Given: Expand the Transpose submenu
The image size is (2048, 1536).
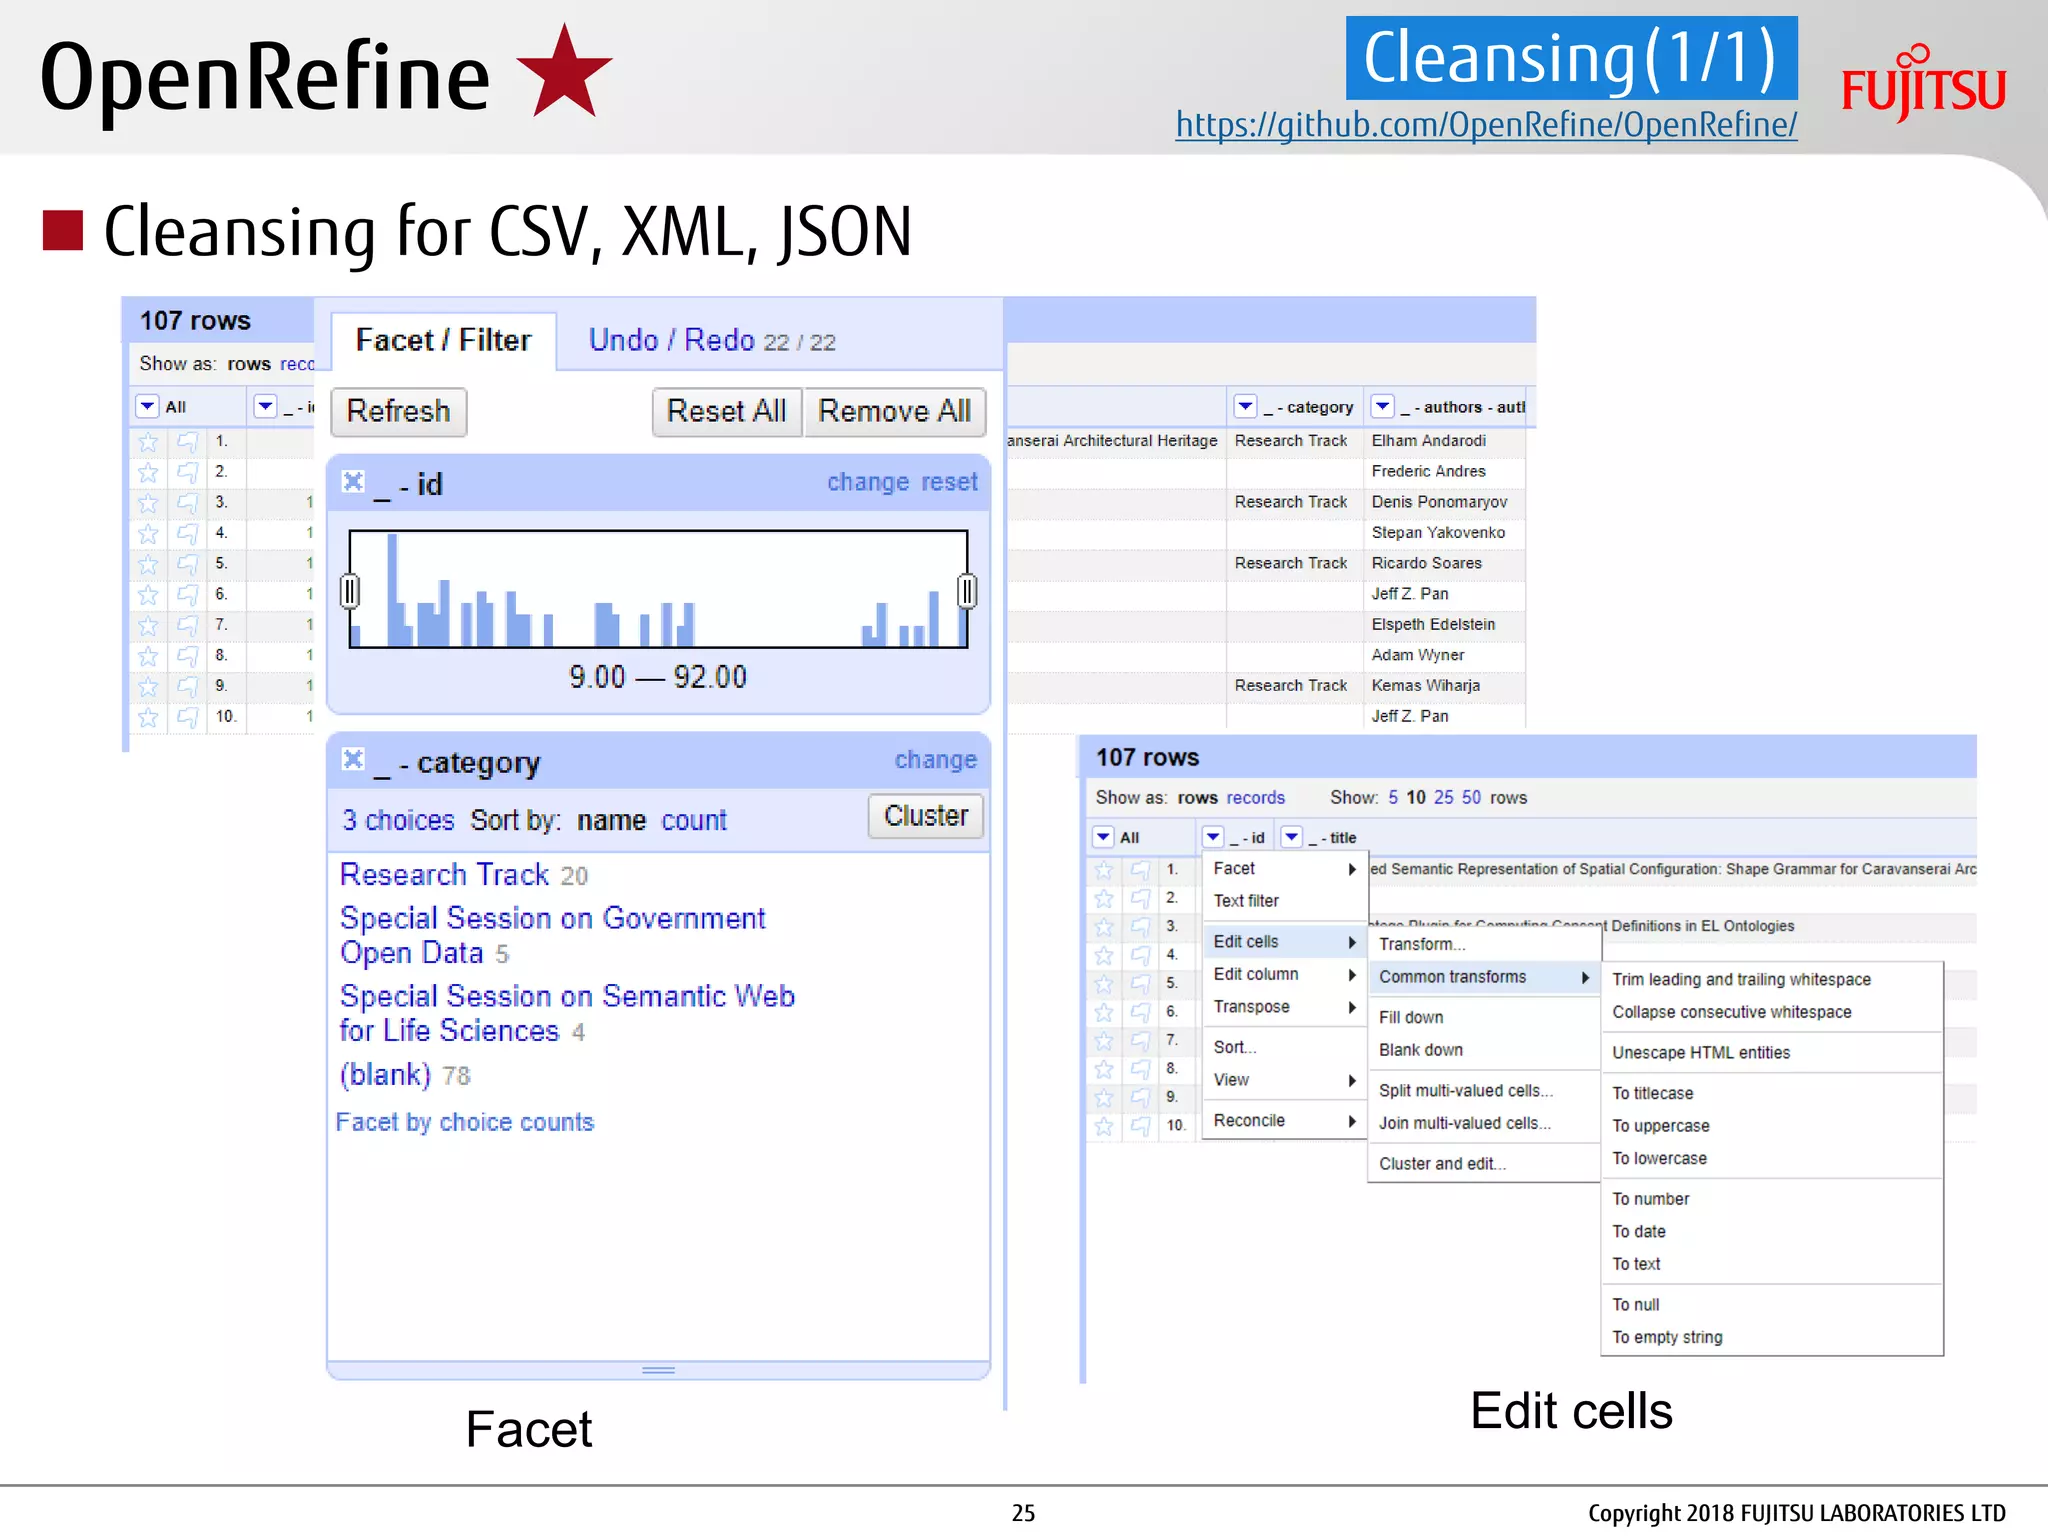Looking at the screenshot, I should point(1285,1007).
